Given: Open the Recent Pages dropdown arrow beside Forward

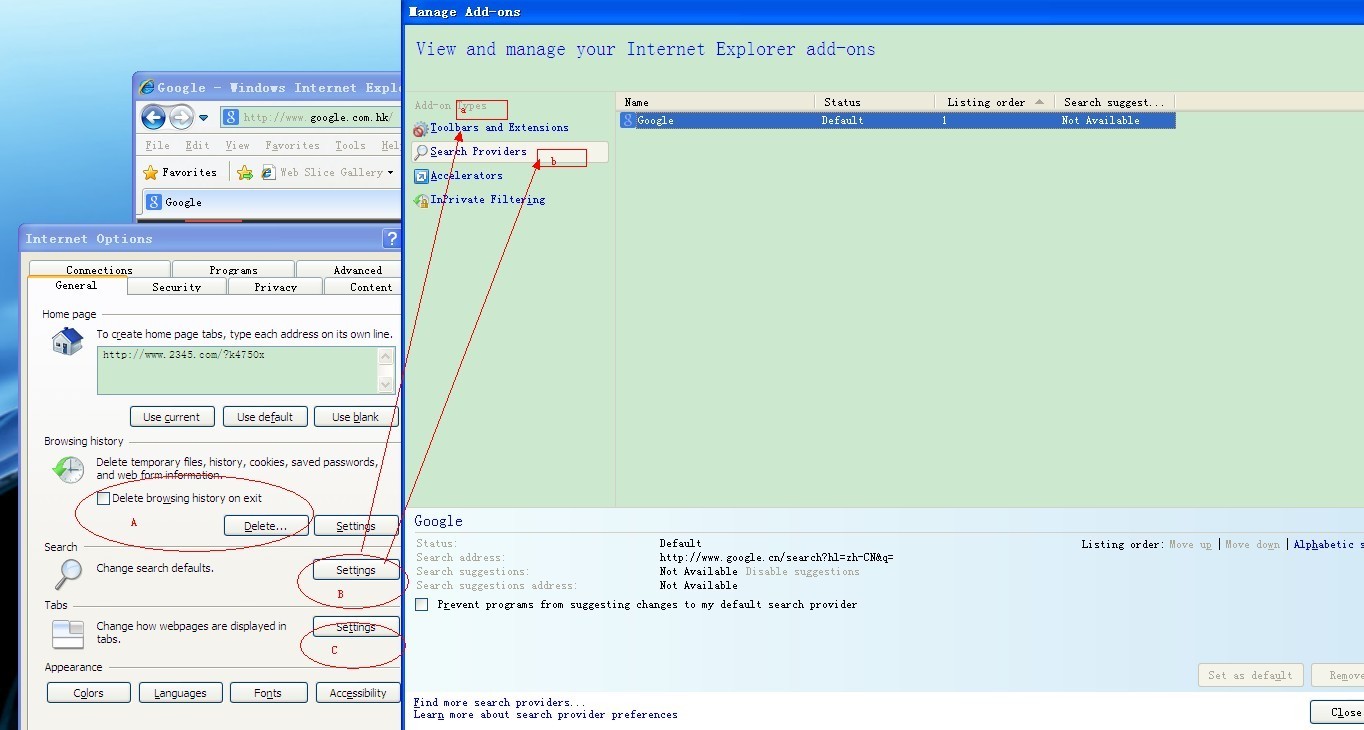Looking at the screenshot, I should [204, 118].
